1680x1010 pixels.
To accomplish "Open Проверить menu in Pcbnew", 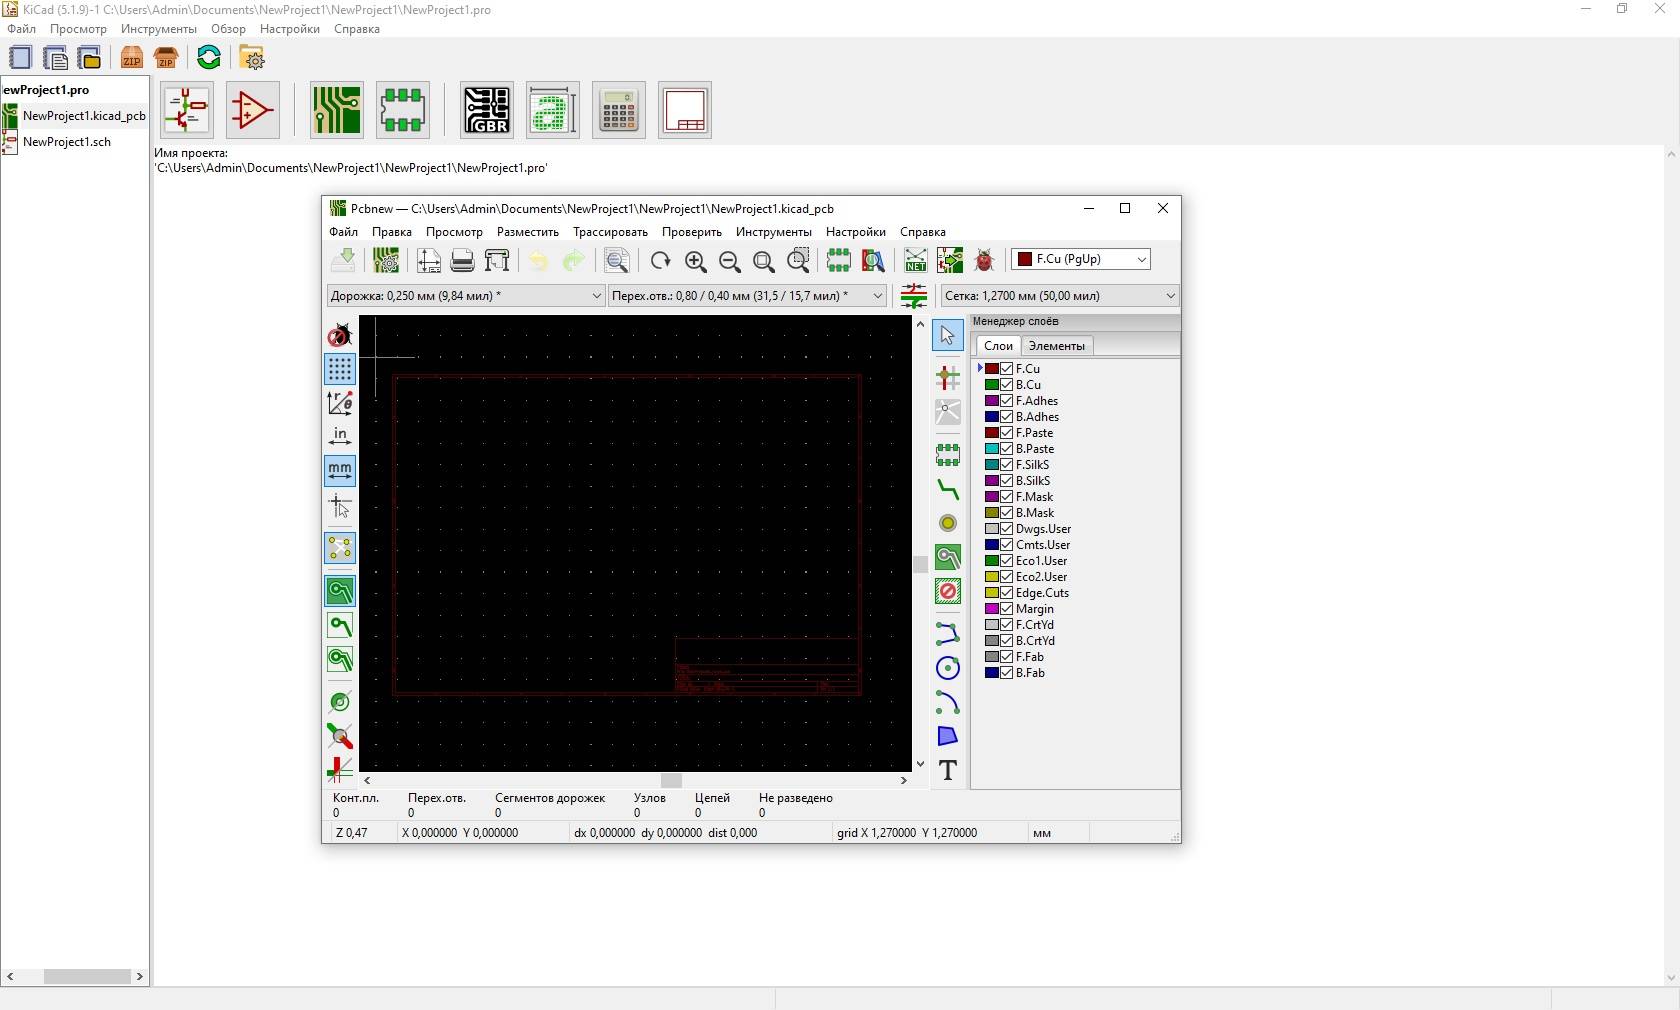I will [692, 232].
